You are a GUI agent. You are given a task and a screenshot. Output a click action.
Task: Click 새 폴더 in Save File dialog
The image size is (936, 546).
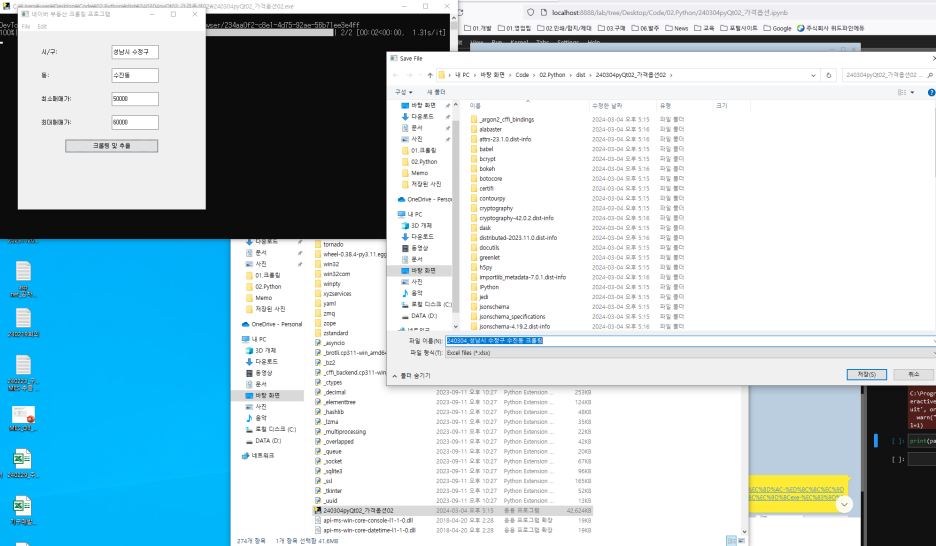click(x=436, y=92)
